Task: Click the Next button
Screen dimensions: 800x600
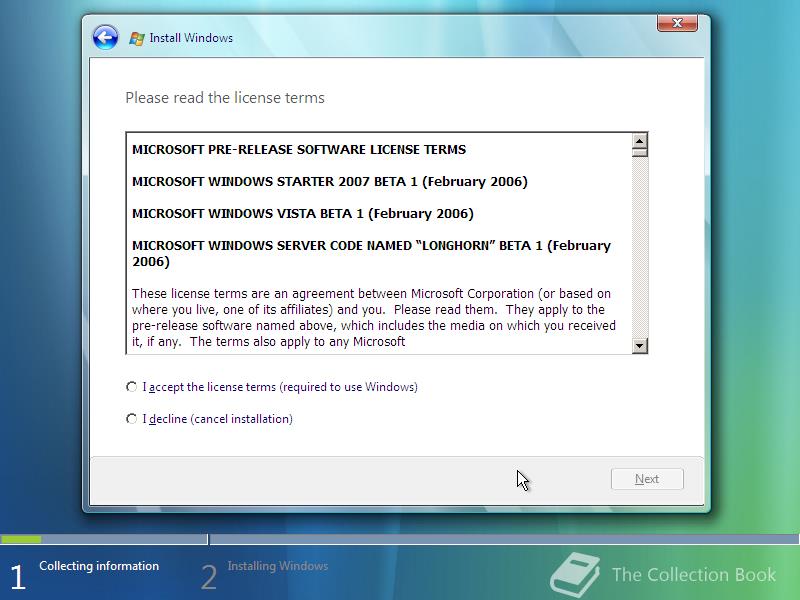Action: click(647, 479)
